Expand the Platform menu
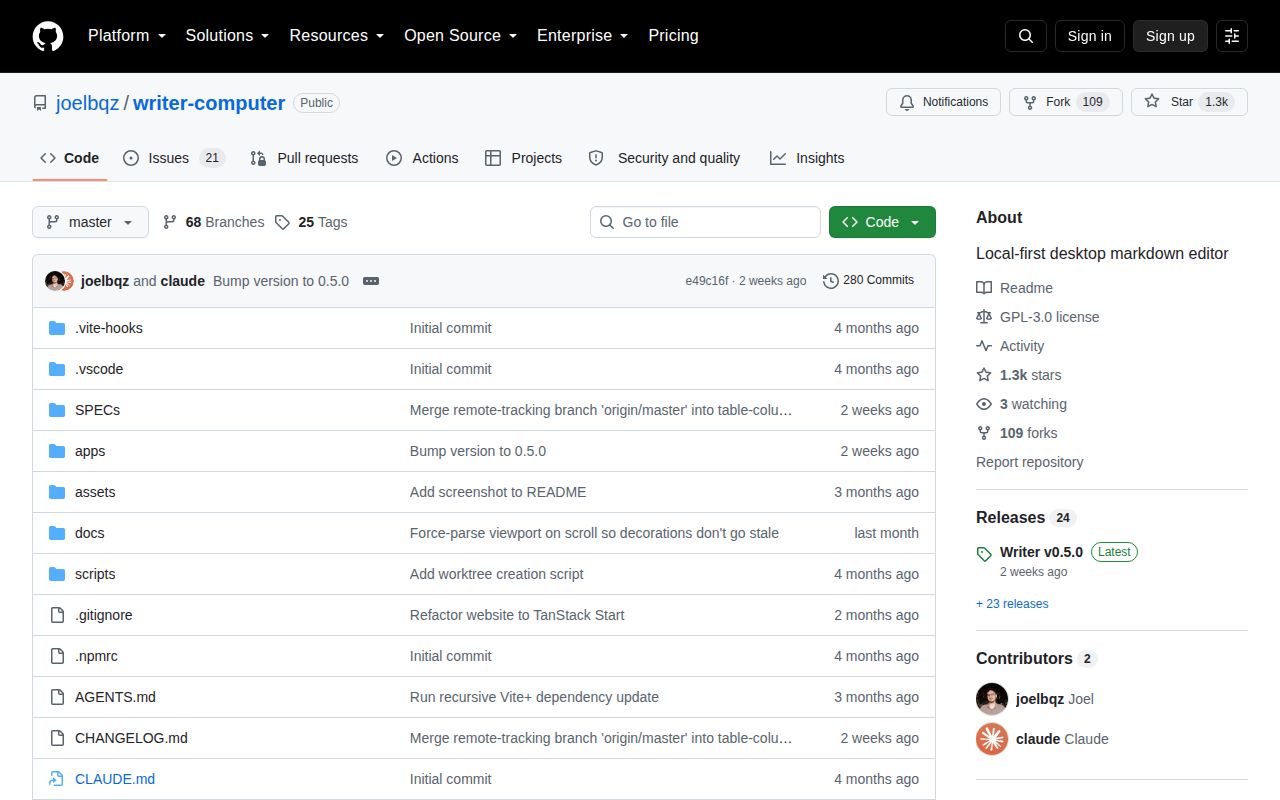The height and width of the screenshot is (800, 1280). click(x=127, y=36)
